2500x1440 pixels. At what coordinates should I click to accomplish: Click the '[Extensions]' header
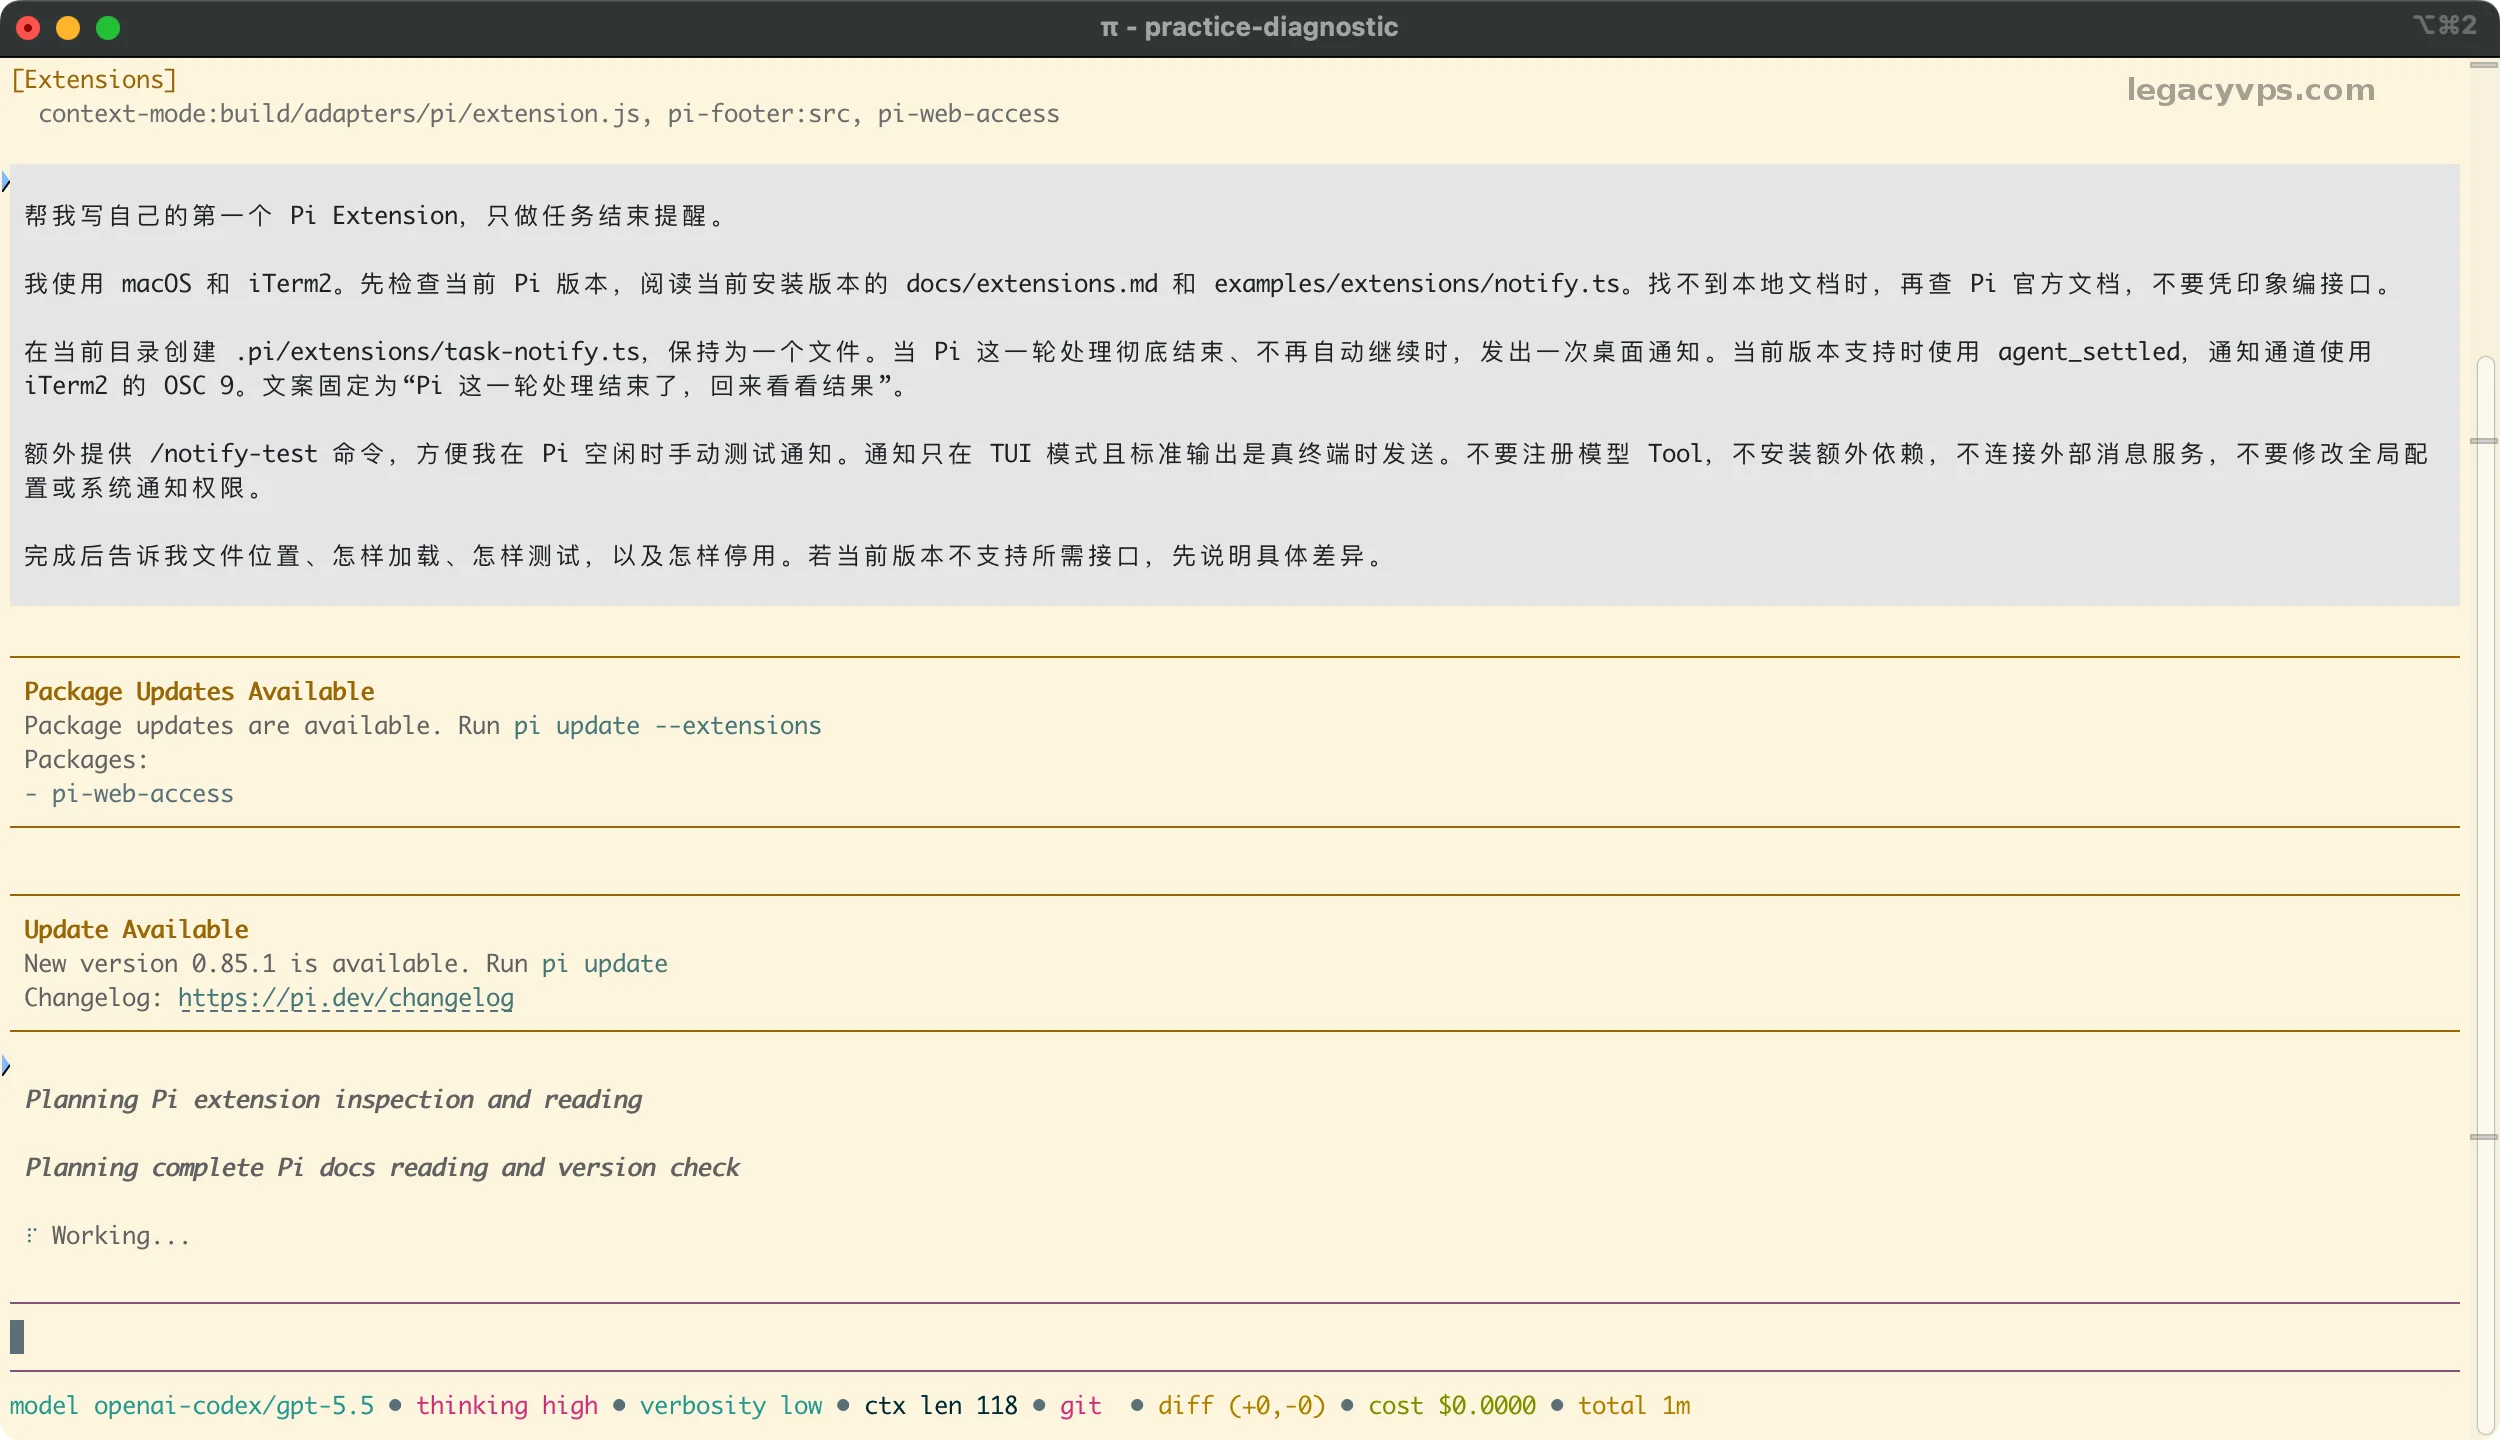pos(94,80)
